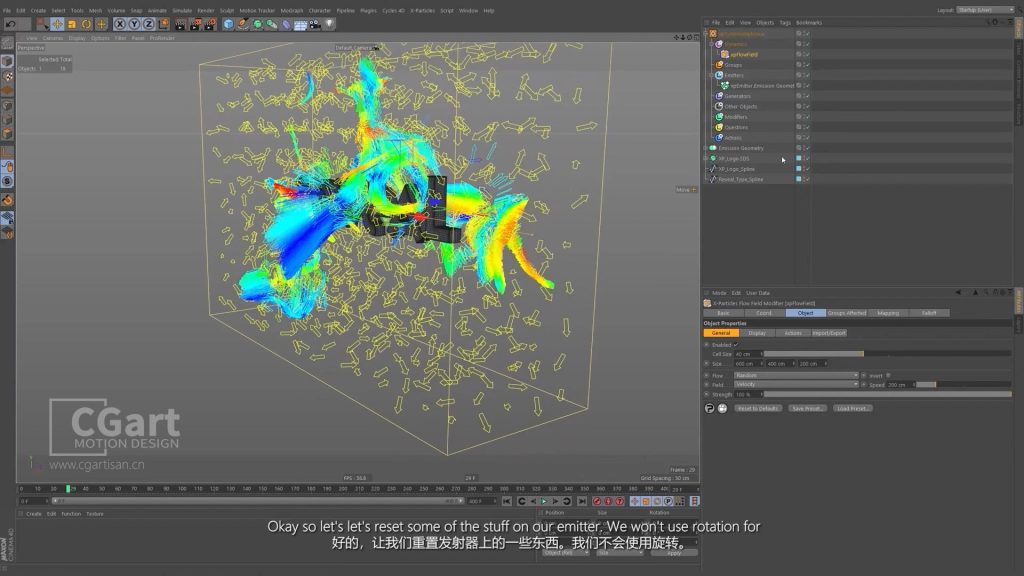Expand the XP_Logo SDS object
This screenshot has width=1024, height=576.
(x=706, y=159)
